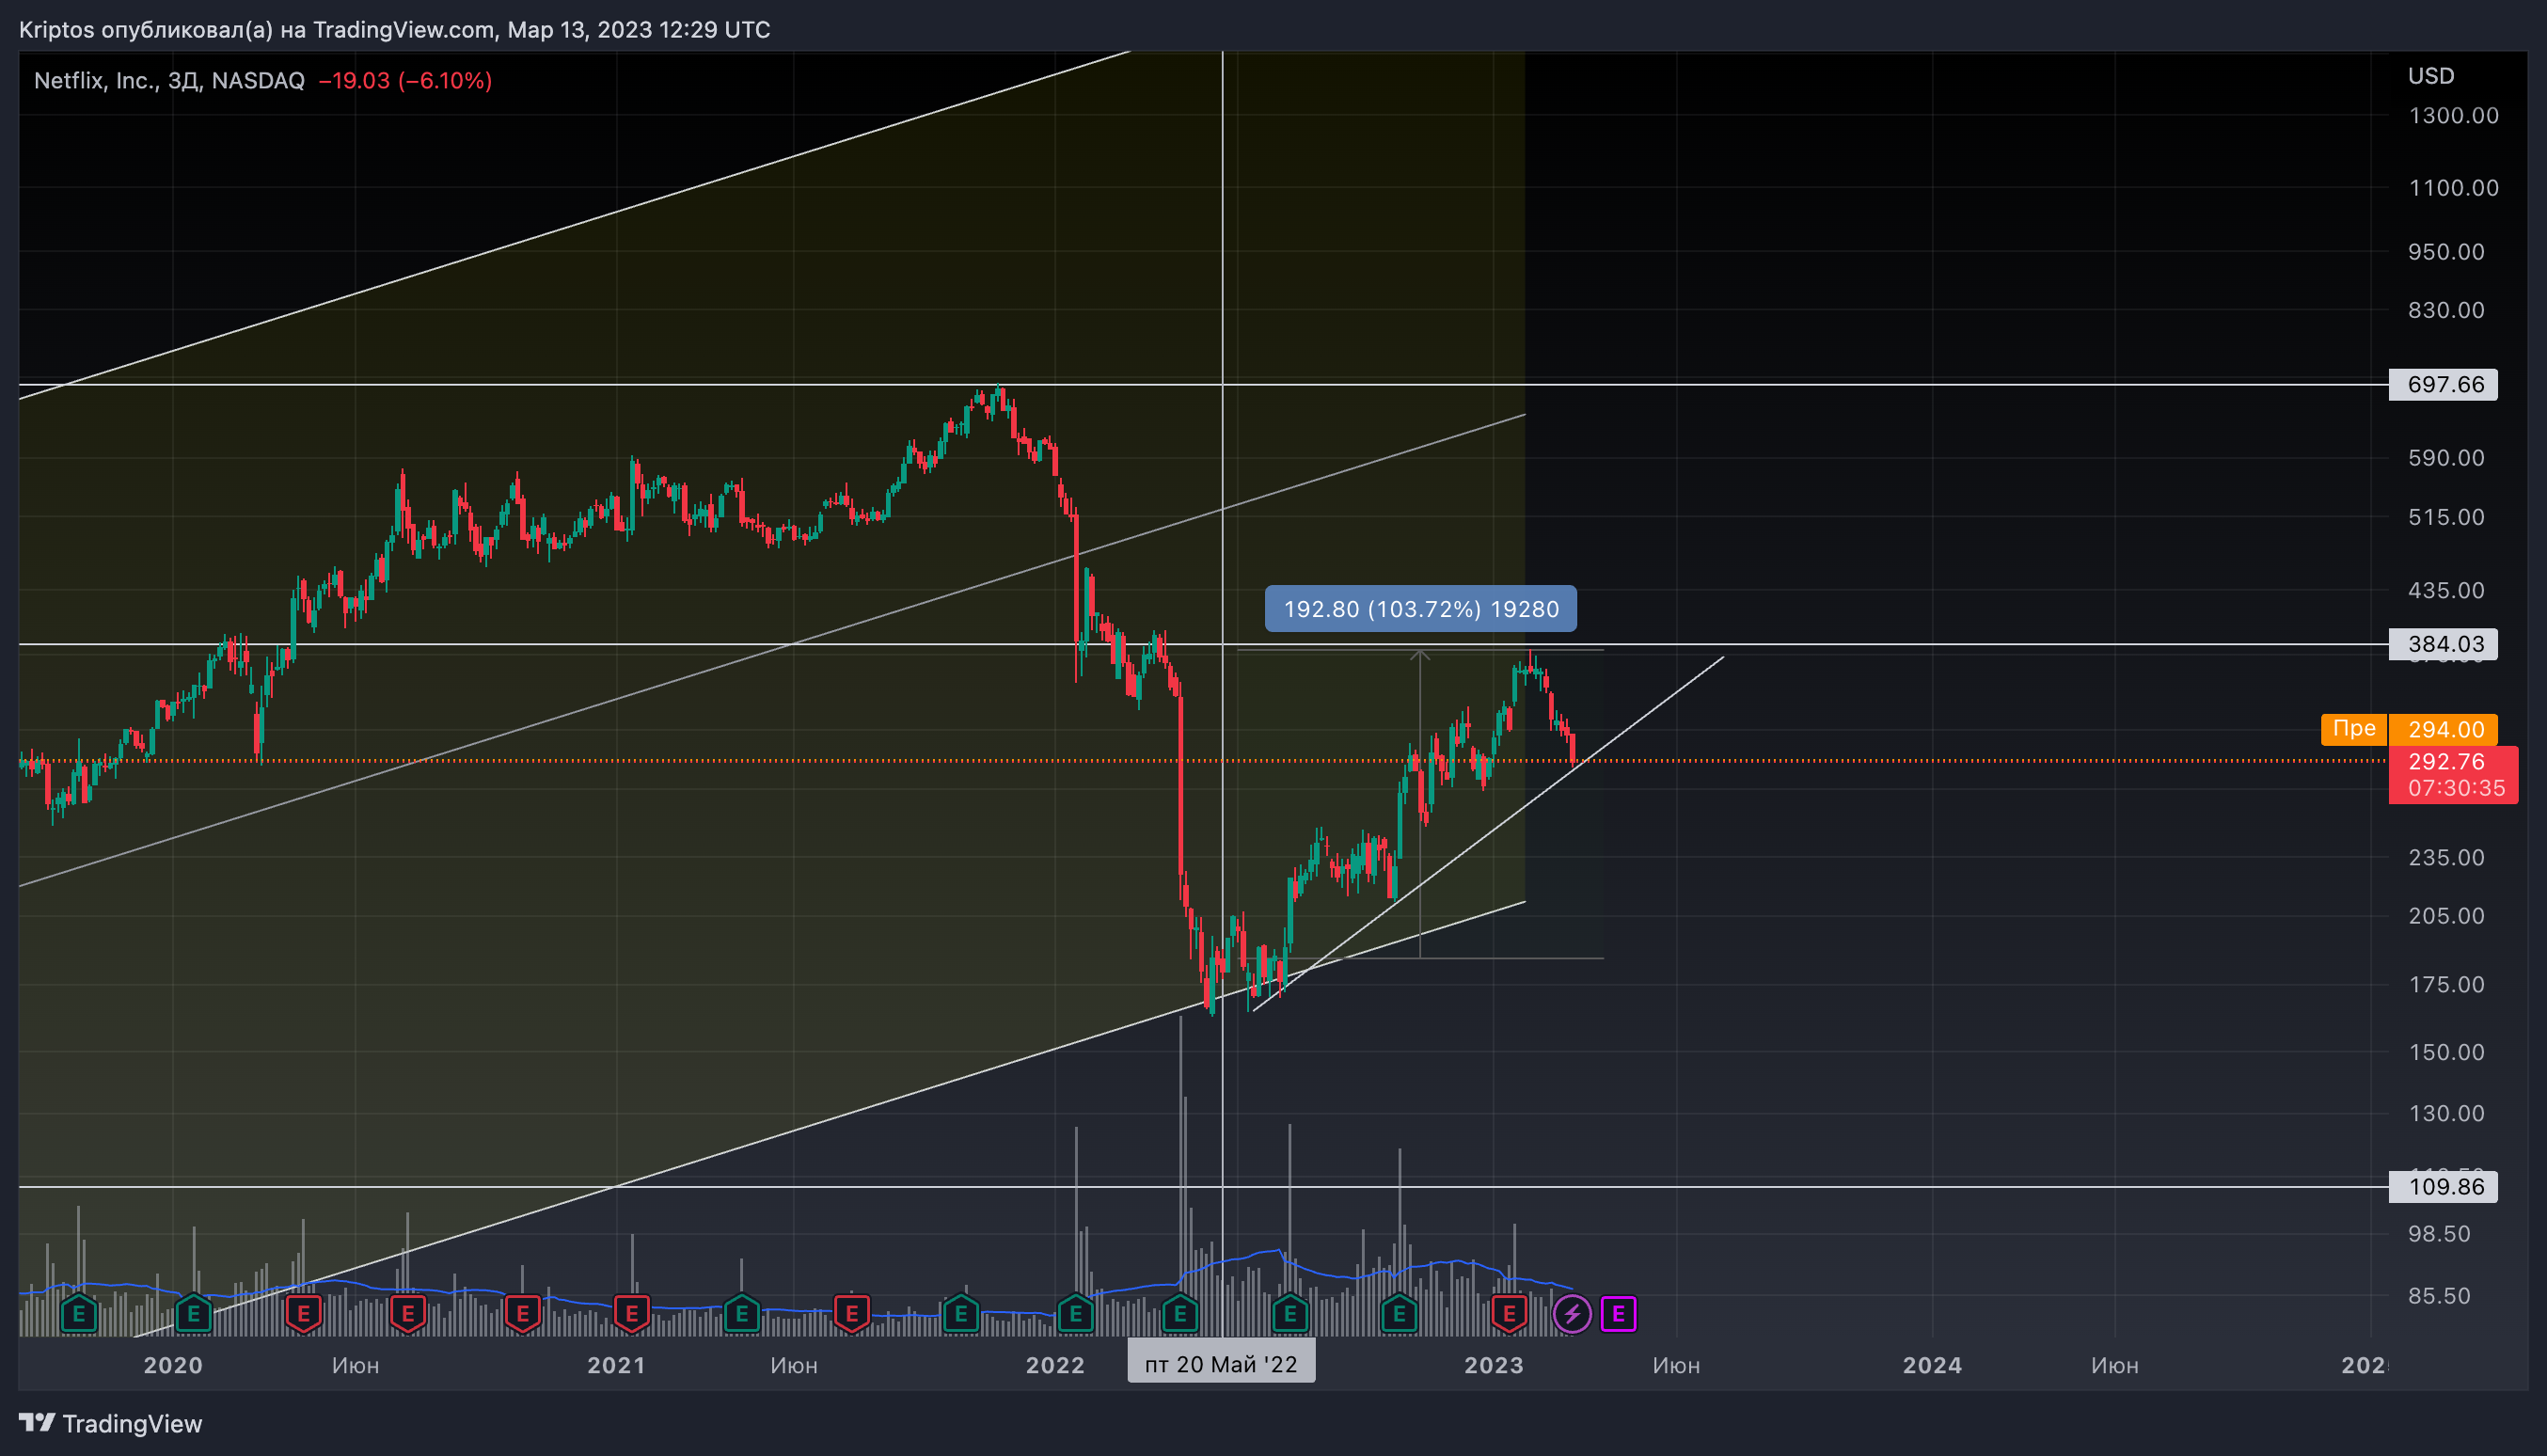The height and width of the screenshot is (1456, 2547).
Task: Click the 435.00 price axis value
Action: point(2446,590)
